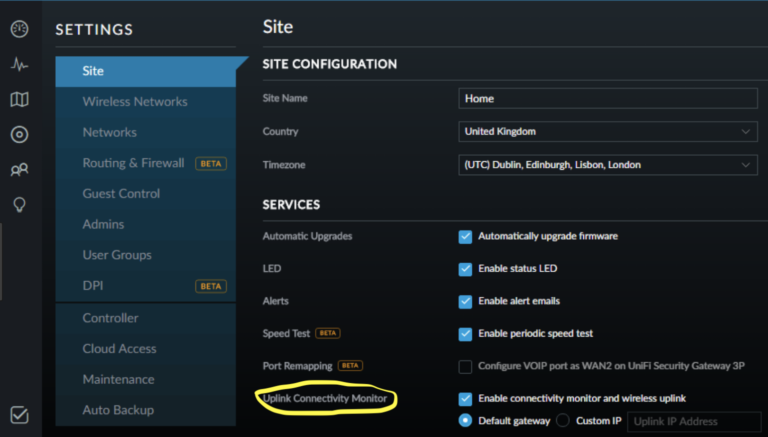This screenshot has height=437, width=768.
Task: Open the Country dropdown
Action: (x=608, y=131)
